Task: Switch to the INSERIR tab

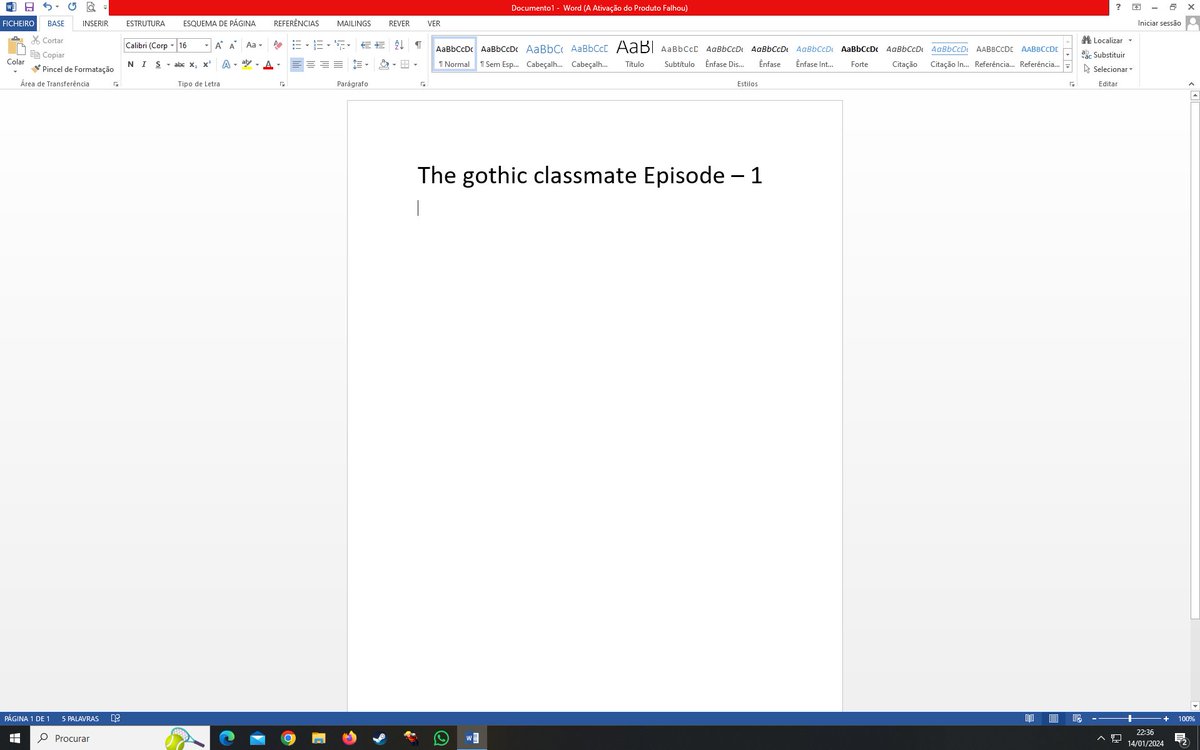Action: [95, 23]
